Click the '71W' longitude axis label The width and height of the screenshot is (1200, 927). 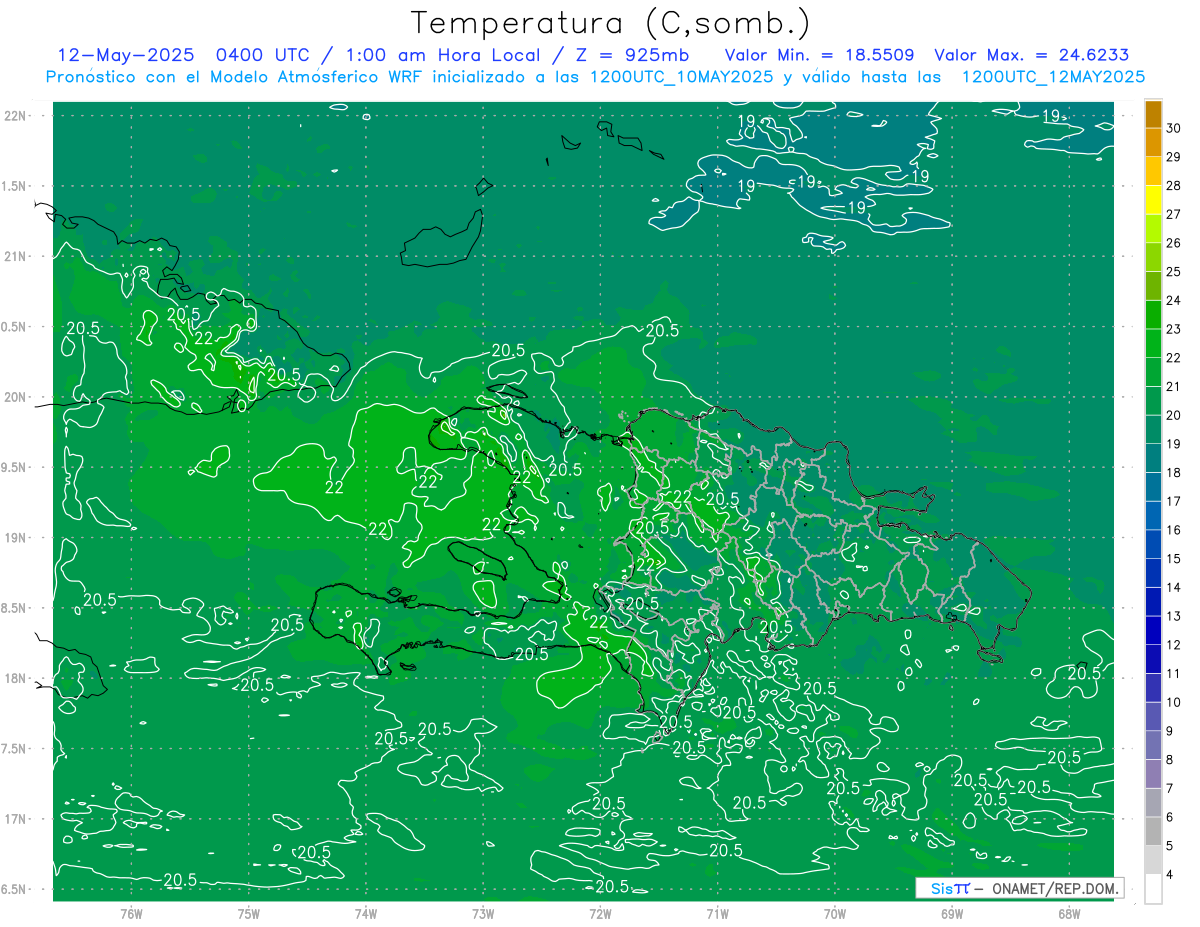pyautogui.click(x=717, y=914)
